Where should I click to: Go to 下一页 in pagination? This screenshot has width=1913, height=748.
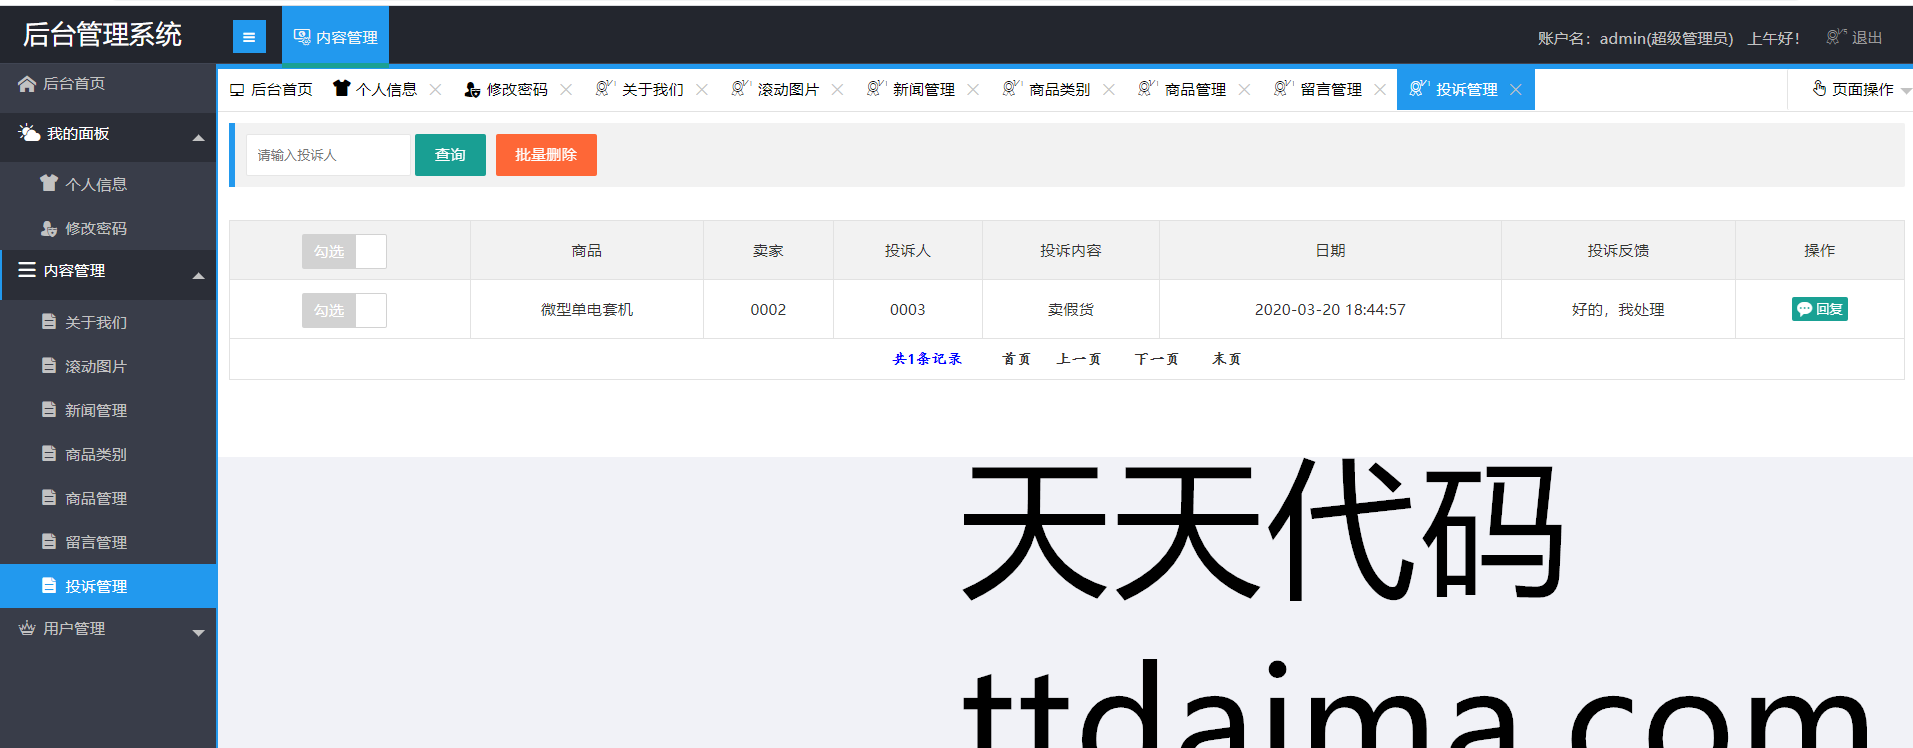[1156, 359]
